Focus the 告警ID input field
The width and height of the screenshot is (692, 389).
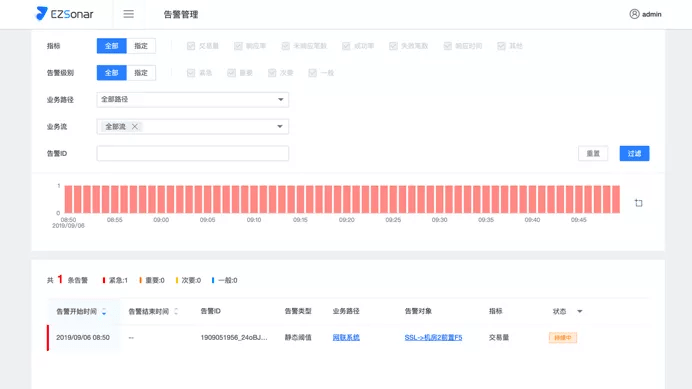[192, 154]
